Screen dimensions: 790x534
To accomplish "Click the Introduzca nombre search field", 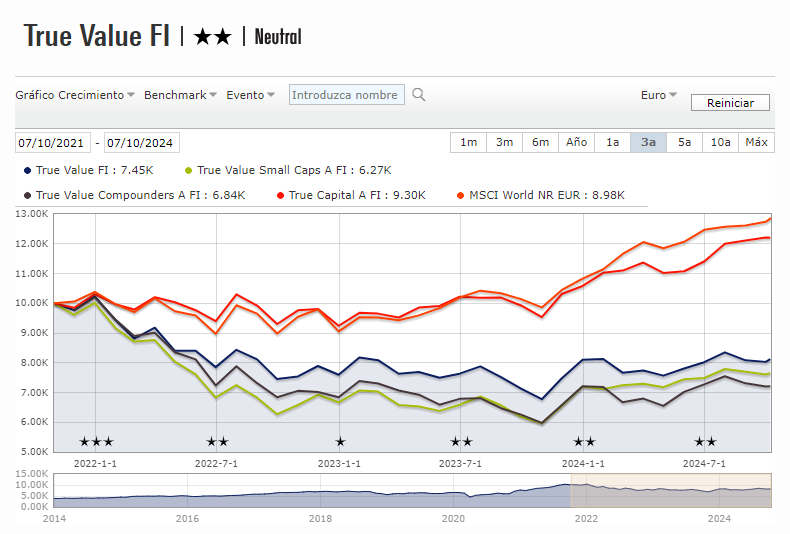I will point(347,95).
